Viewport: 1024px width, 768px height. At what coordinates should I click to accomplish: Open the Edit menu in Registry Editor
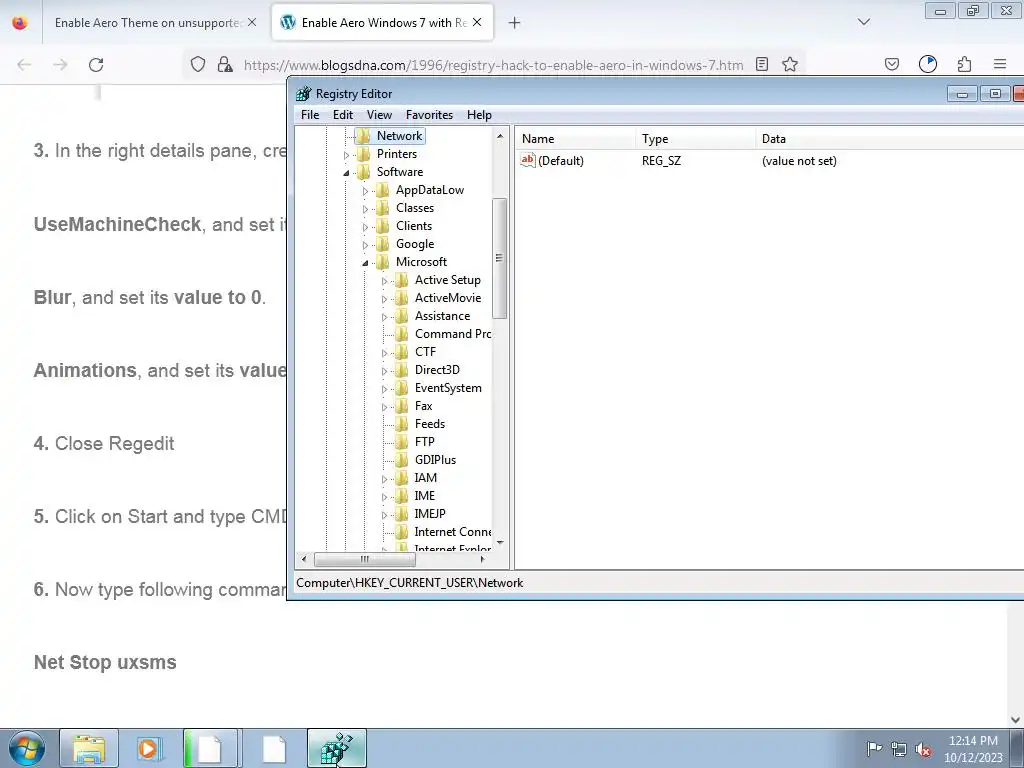coord(342,115)
